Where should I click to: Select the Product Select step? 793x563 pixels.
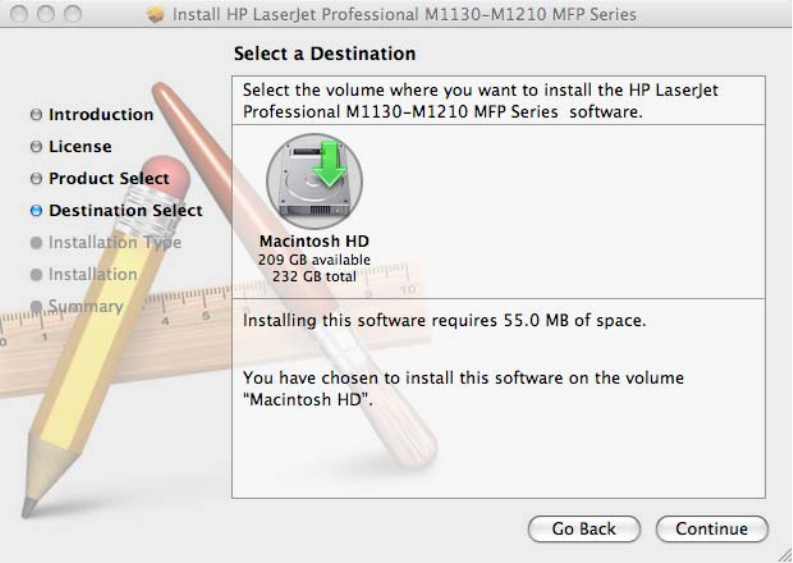[109, 178]
